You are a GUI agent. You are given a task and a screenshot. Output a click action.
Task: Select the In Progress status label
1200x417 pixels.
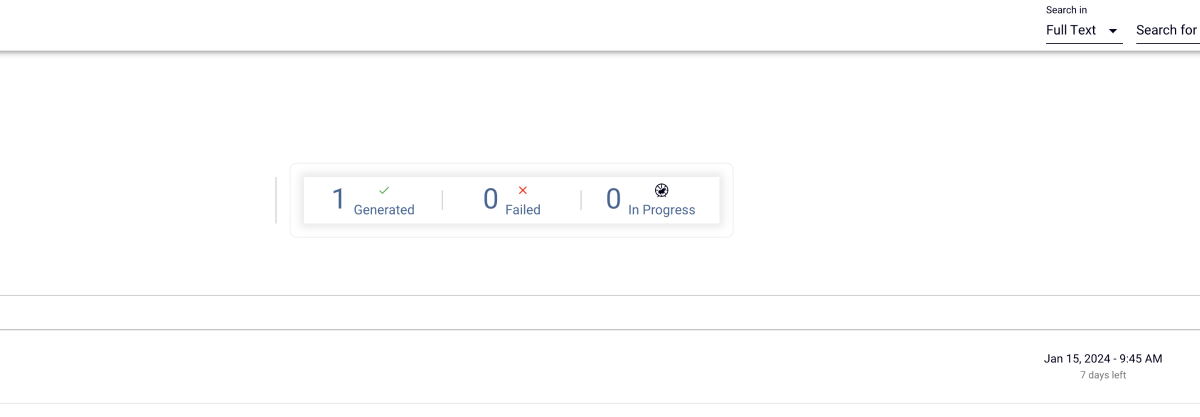tap(661, 210)
